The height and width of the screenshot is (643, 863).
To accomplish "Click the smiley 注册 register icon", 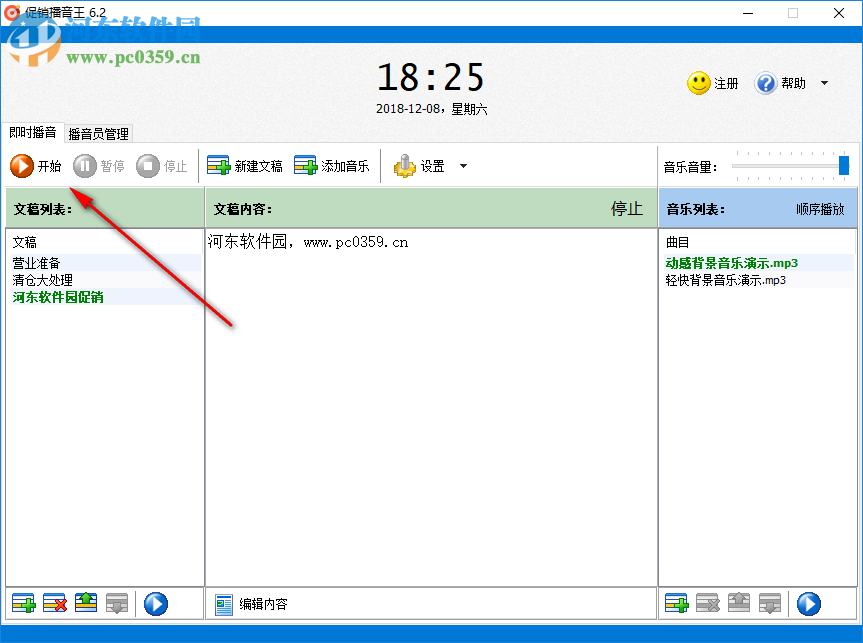I will click(698, 83).
